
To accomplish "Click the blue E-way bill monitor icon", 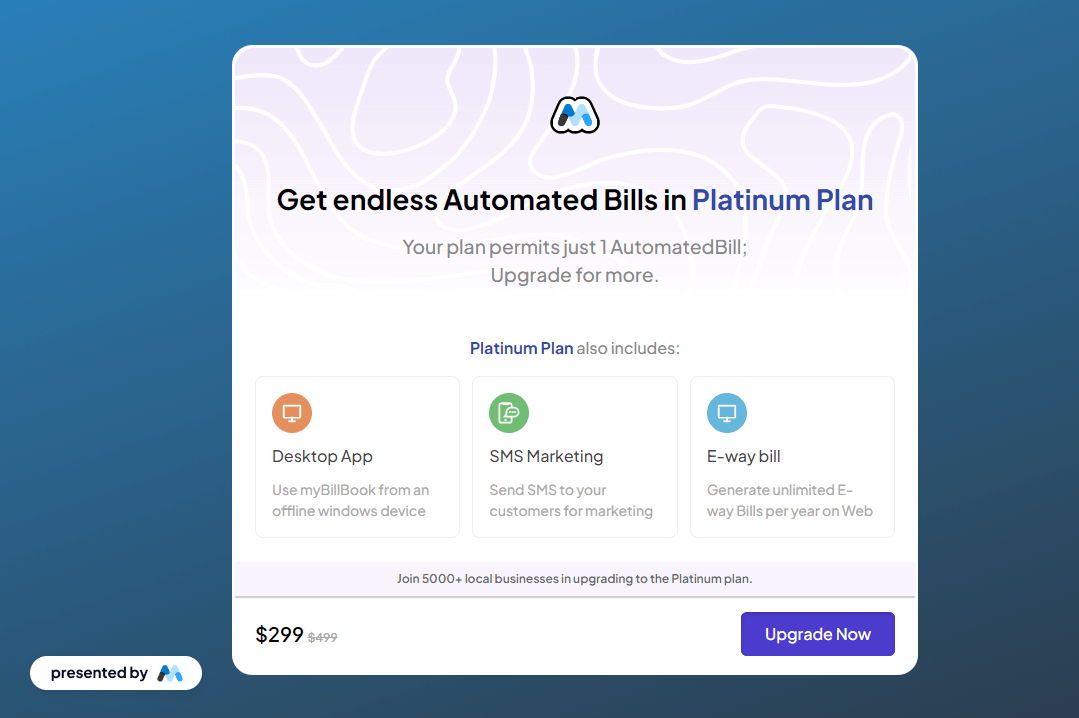I will click(727, 413).
